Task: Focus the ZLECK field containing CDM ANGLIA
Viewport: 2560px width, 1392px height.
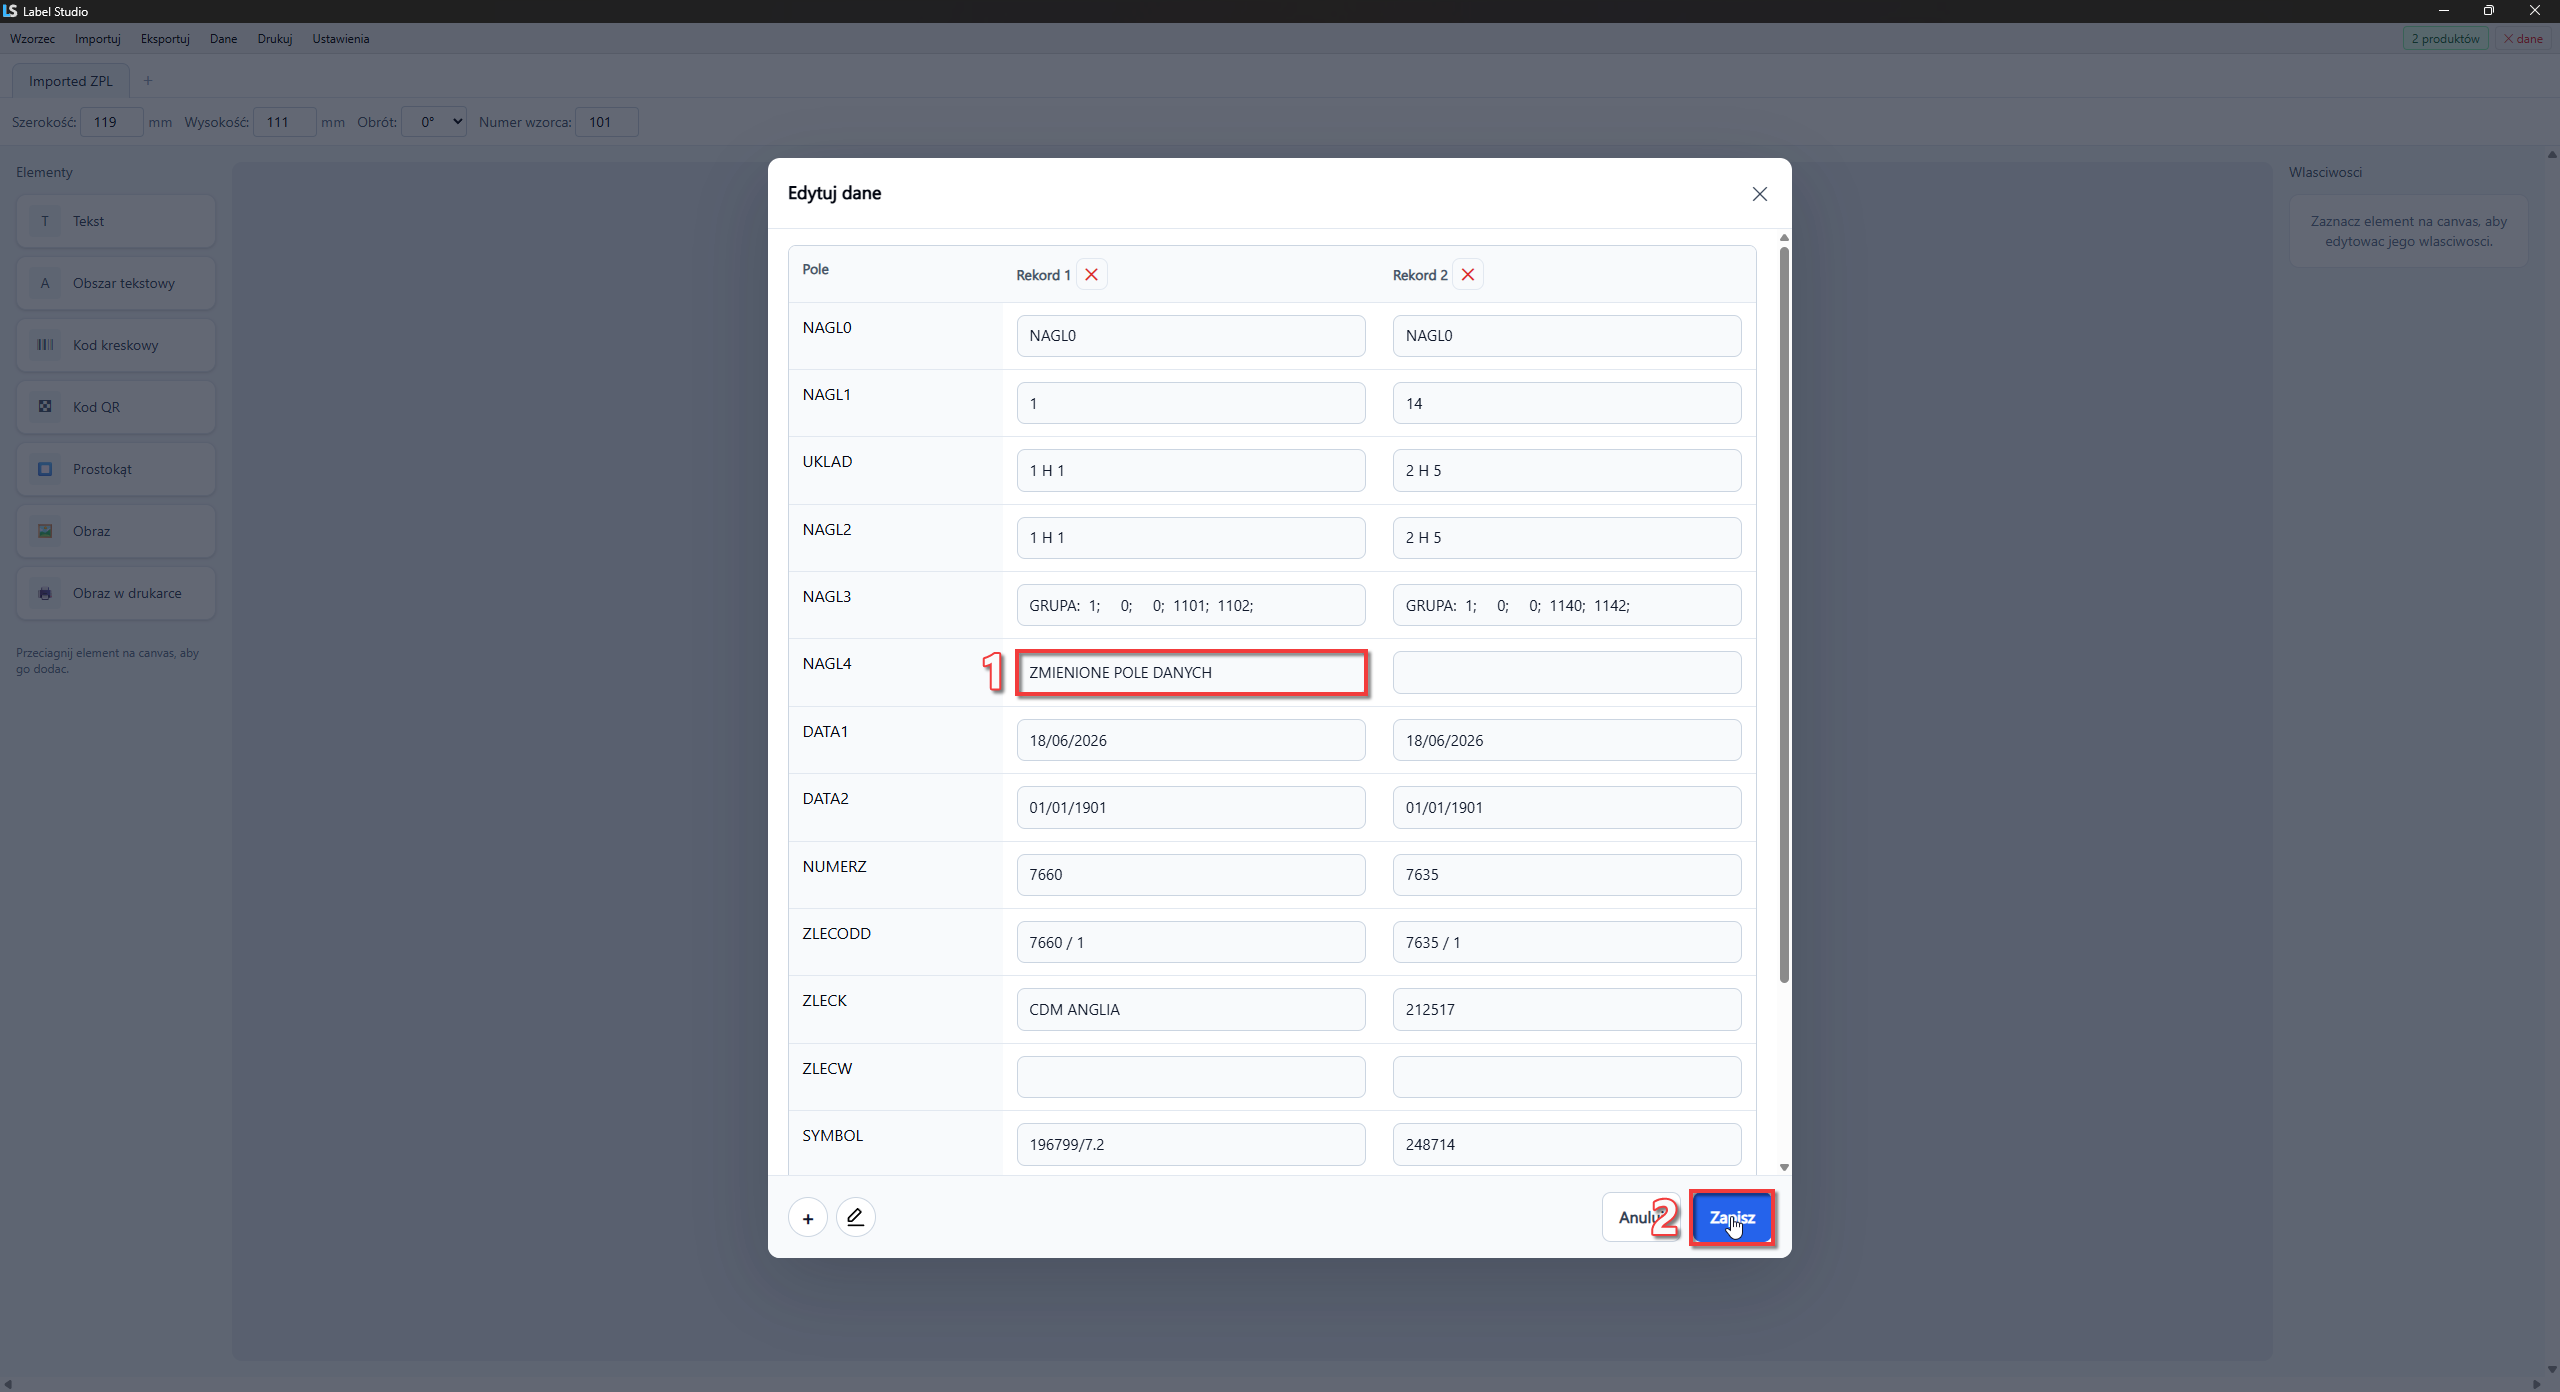Action: coord(1191,1010)
